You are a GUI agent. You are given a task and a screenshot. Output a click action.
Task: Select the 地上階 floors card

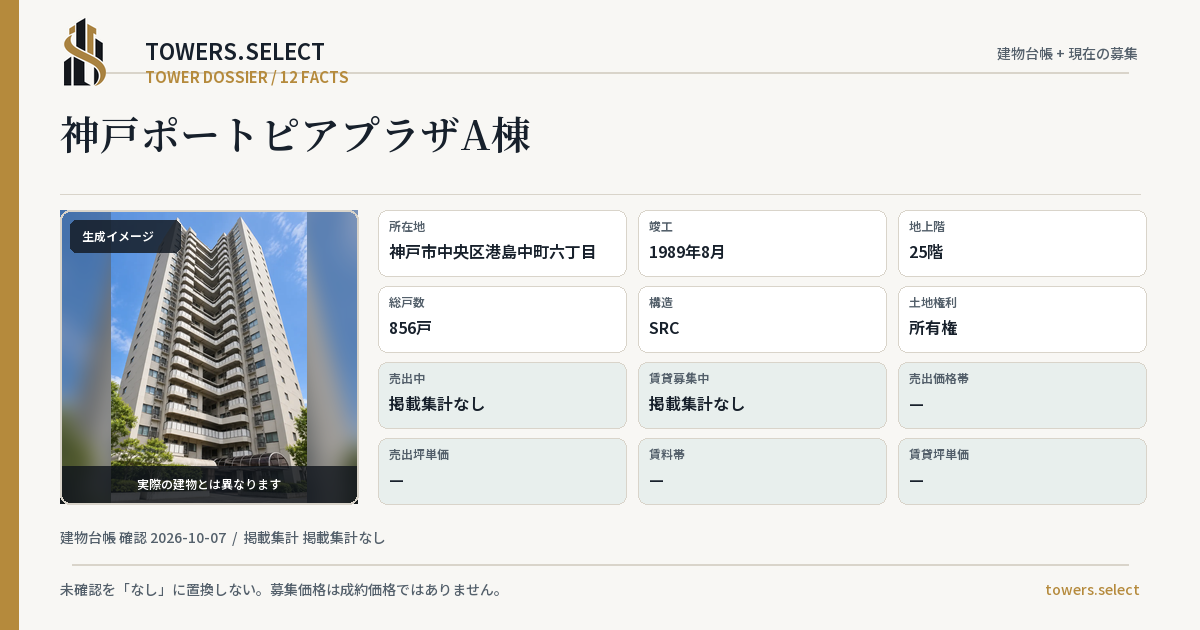pyautogui.click(x=1022, y=243)
